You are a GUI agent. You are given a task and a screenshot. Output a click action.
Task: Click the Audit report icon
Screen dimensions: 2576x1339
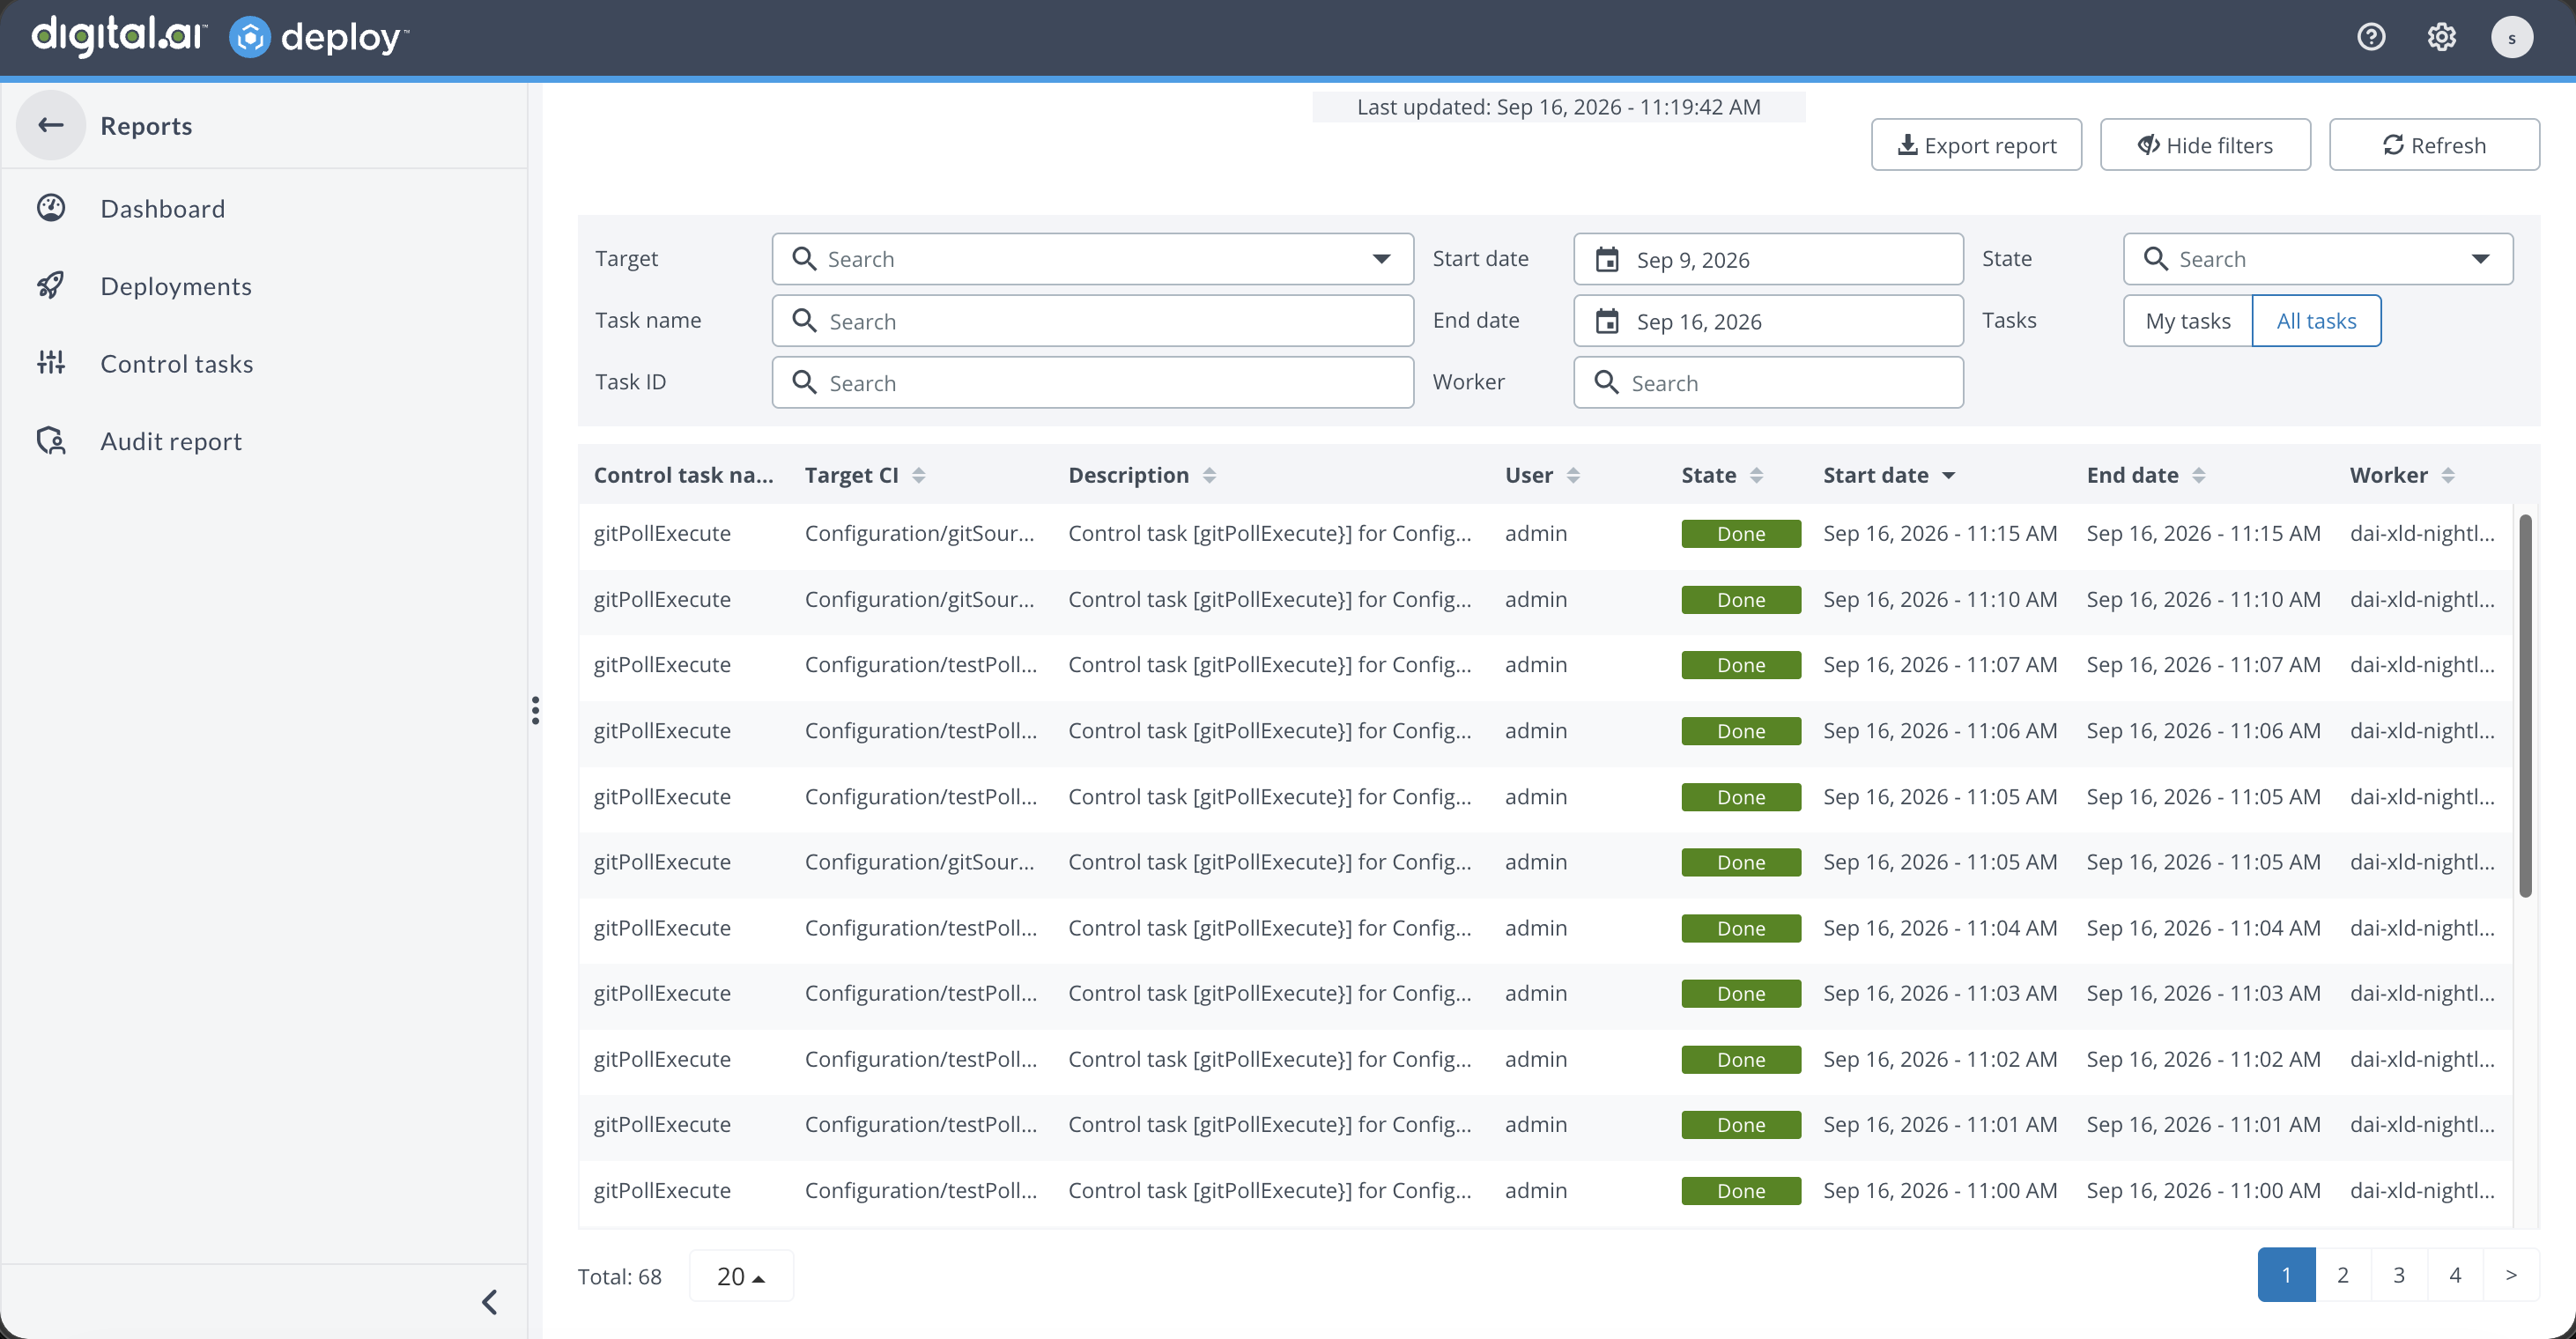[x=51, y=441]
